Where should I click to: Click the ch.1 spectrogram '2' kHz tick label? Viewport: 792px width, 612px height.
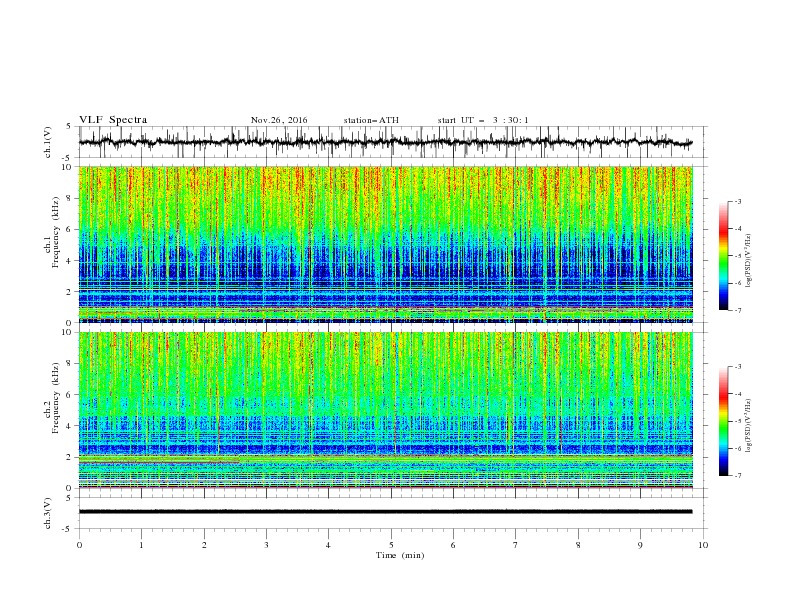pyautogui.click(x=70, y=292)
